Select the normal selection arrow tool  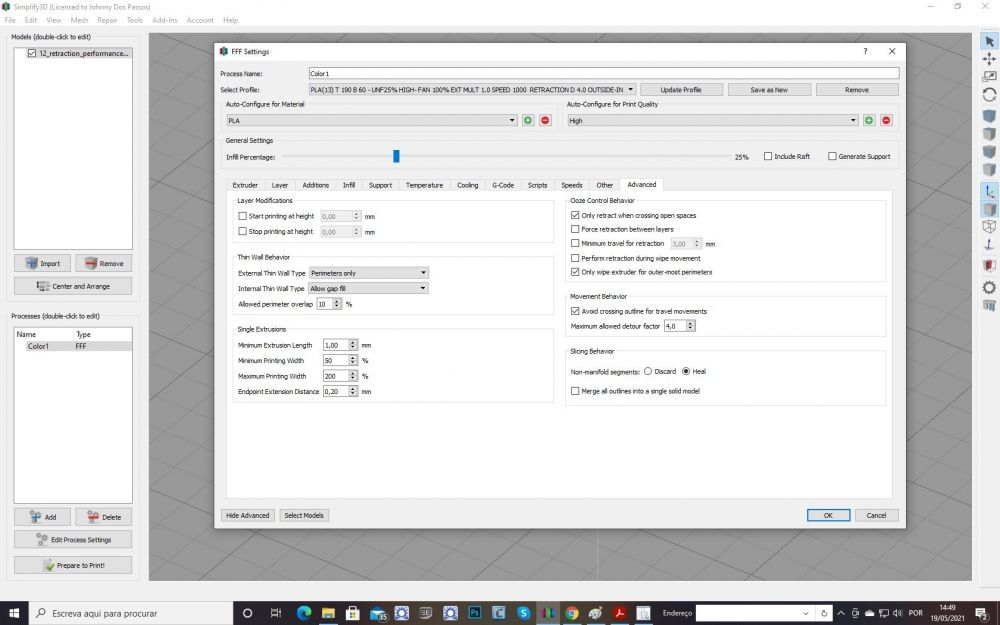[x=989, y=41]
